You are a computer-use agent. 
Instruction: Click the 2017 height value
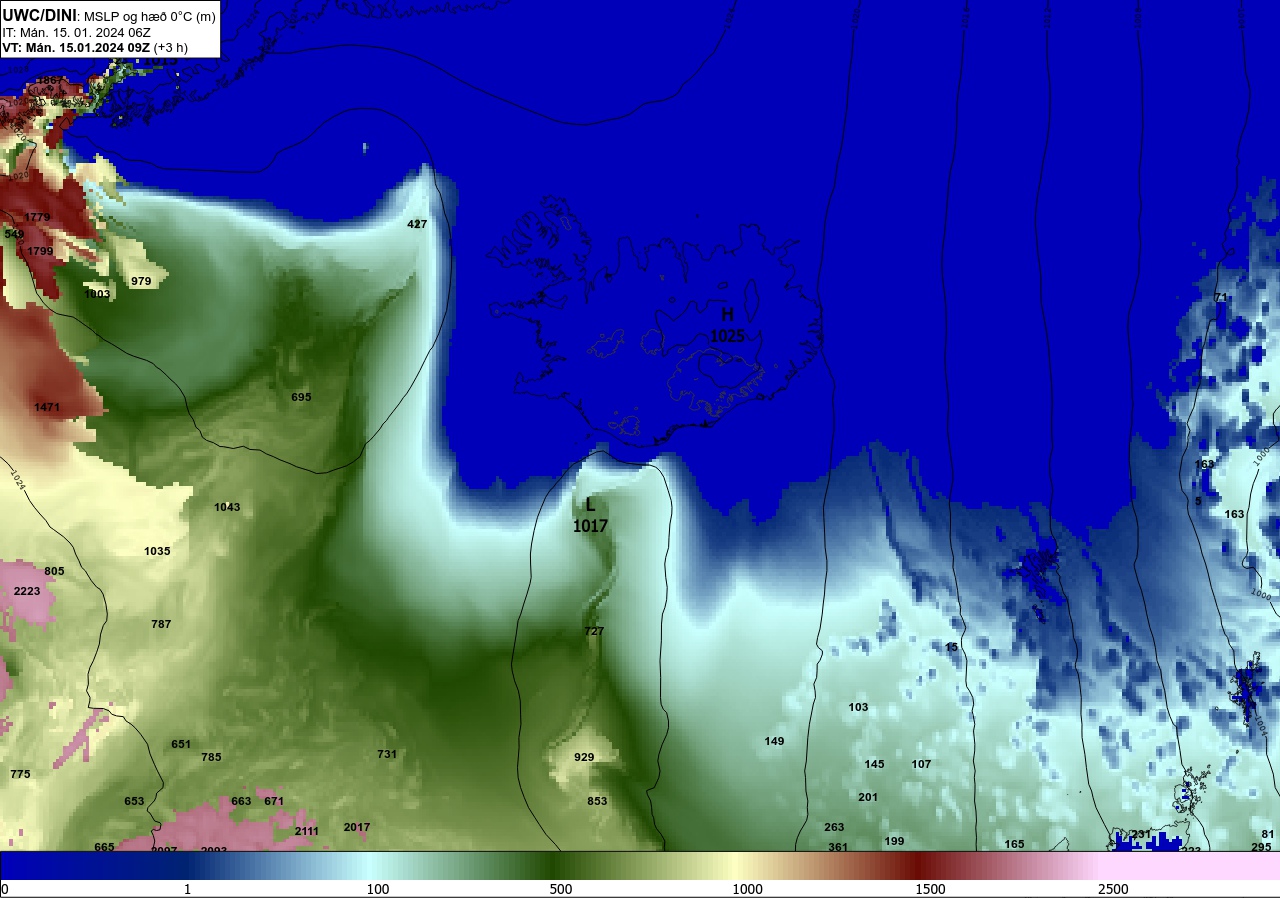point(357,827)
